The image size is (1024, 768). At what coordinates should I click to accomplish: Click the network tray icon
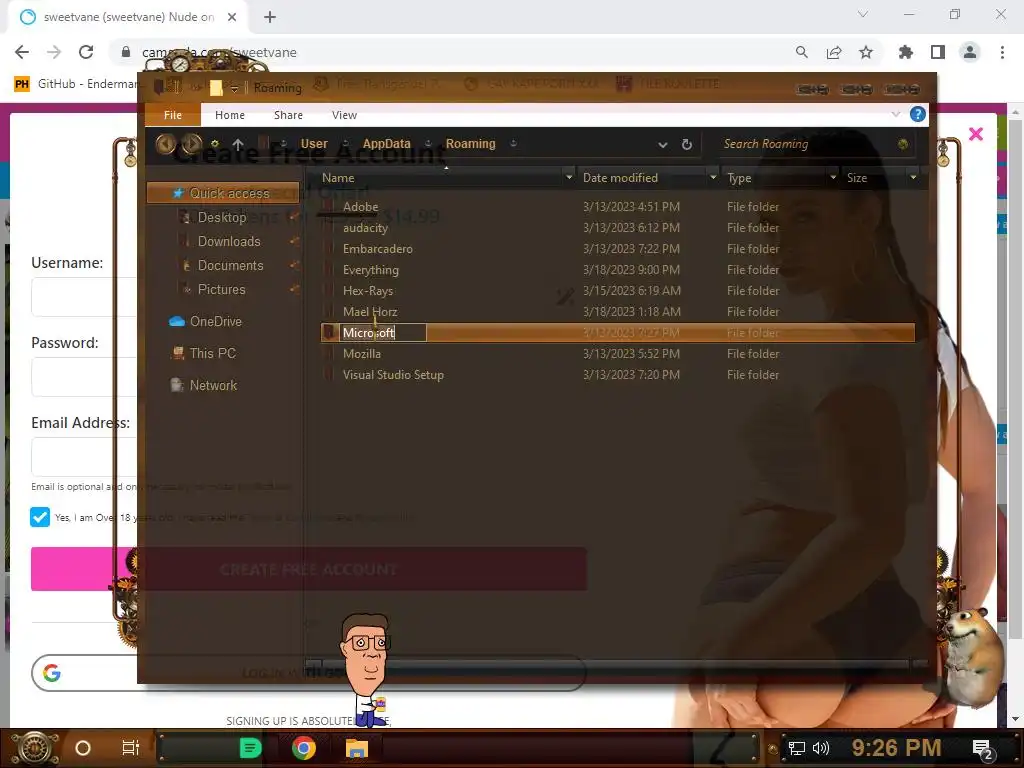797,748
